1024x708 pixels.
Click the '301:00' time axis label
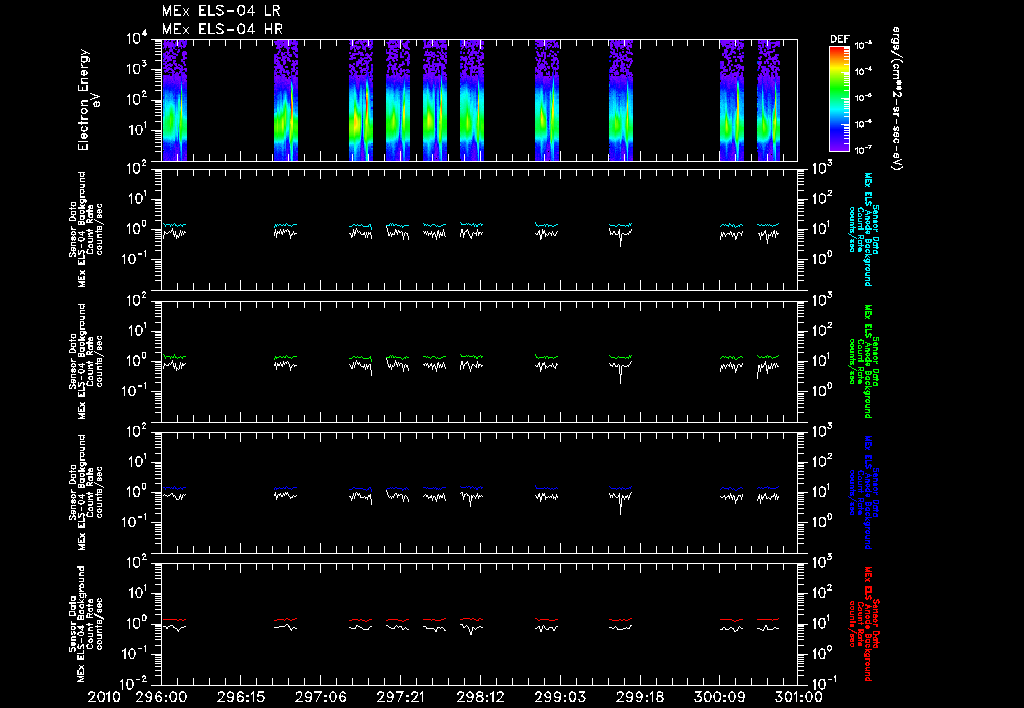click(x=797, y=697)
